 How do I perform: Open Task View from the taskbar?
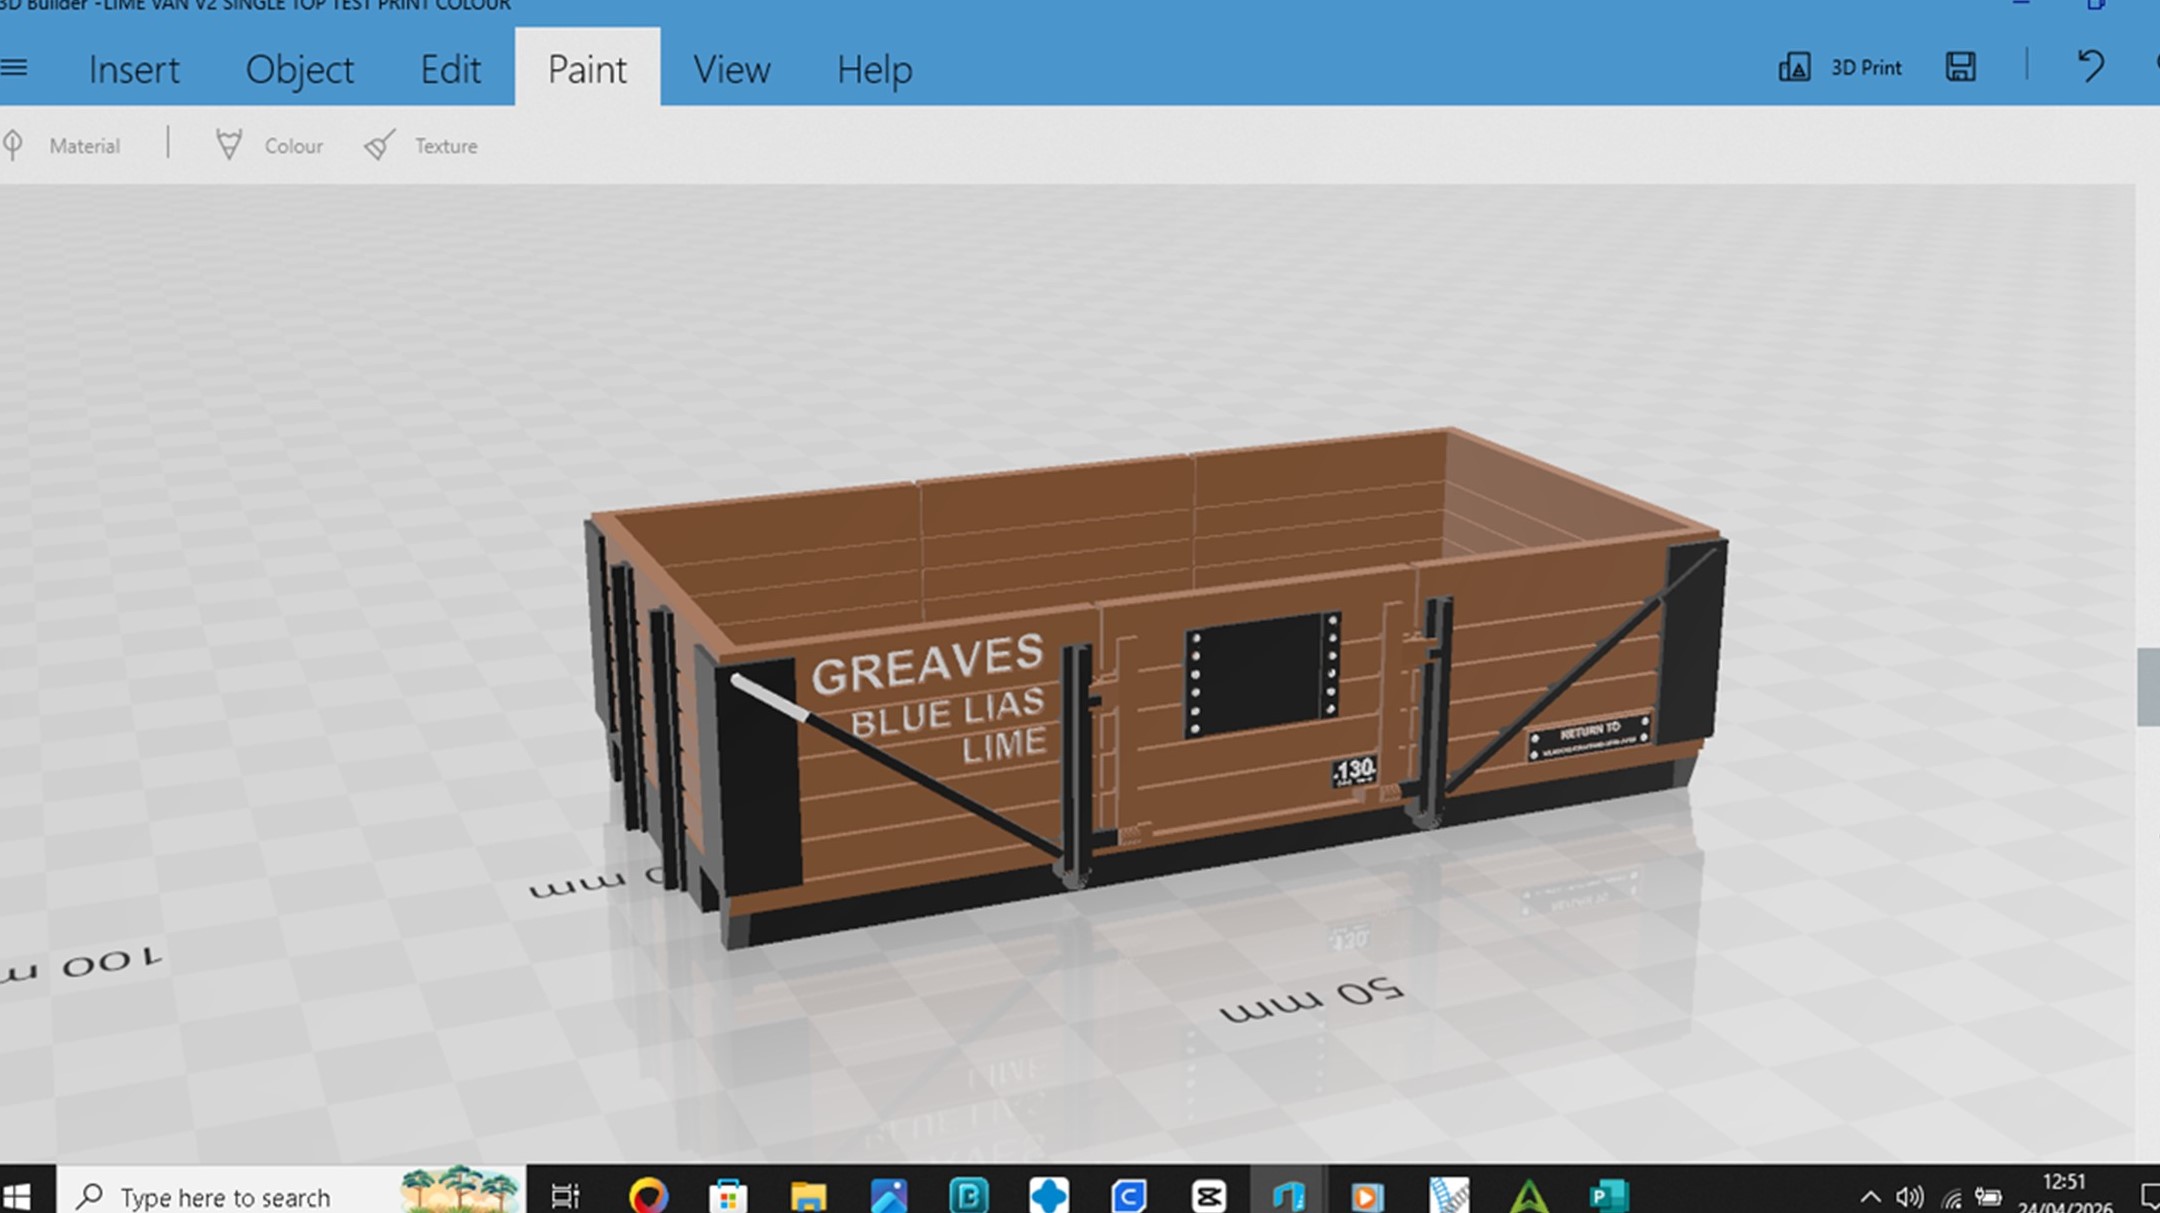pyautogui.click(x=565, y=1196)
